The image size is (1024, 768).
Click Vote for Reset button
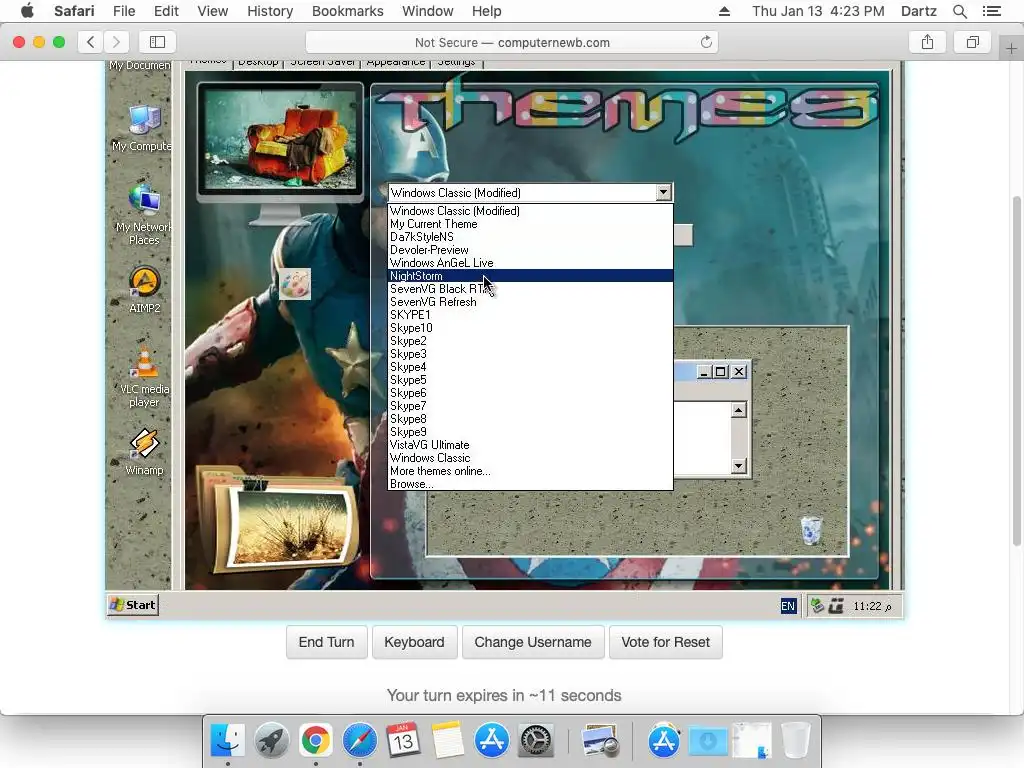click(665, 642)
